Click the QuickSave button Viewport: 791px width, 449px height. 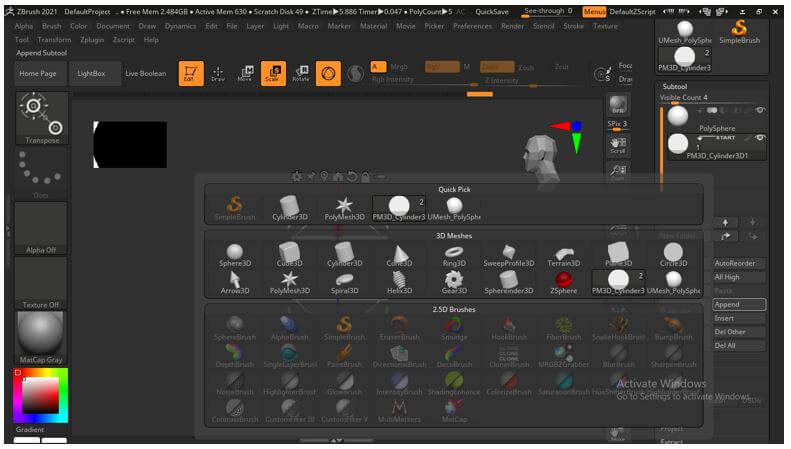click(x=492, y=12)
